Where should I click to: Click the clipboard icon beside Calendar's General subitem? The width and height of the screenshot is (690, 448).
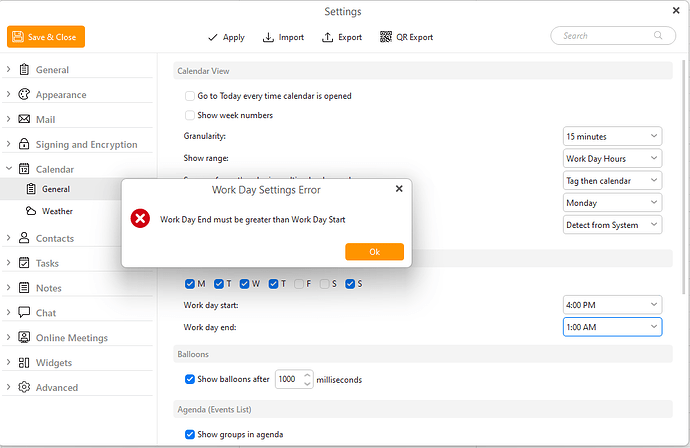click(x=31, y=189)
